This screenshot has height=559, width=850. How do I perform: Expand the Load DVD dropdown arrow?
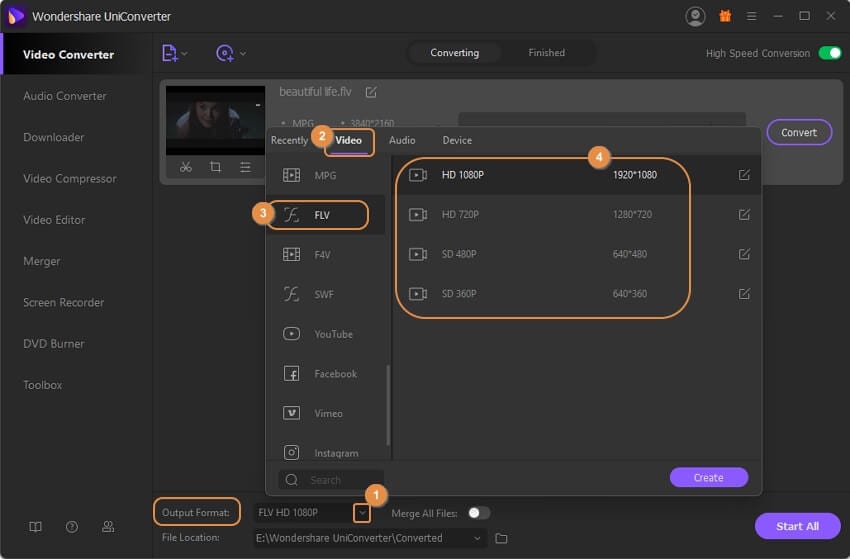pos(243,53)
